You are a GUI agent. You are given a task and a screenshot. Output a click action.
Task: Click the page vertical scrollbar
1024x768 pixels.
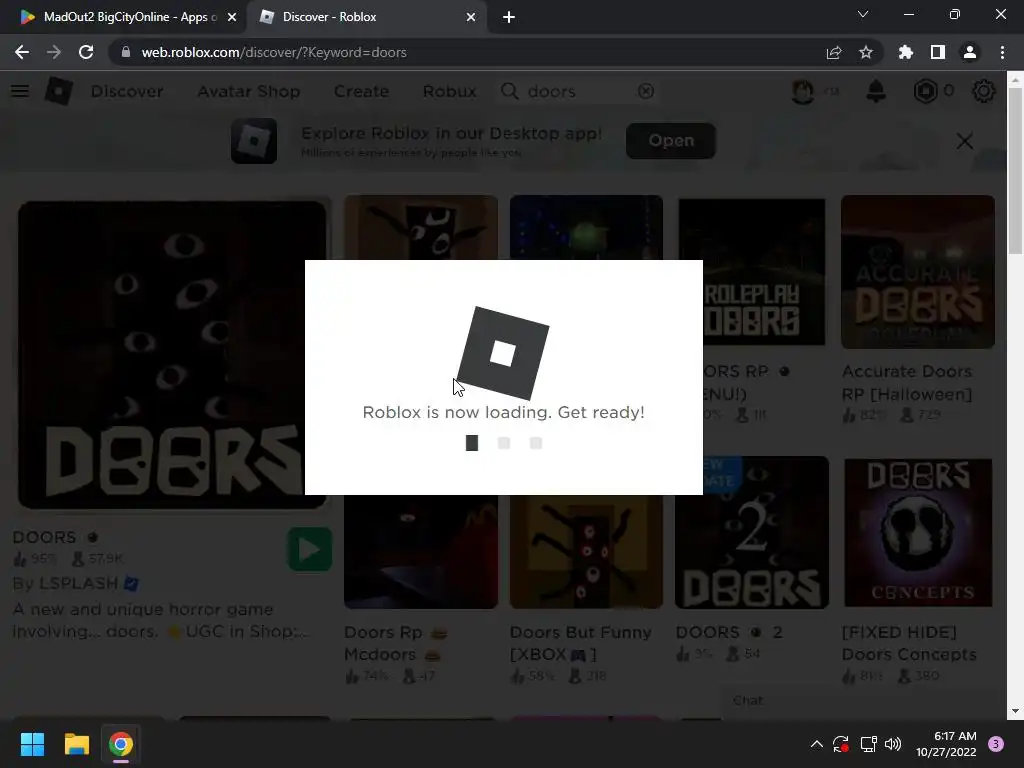1015,171
